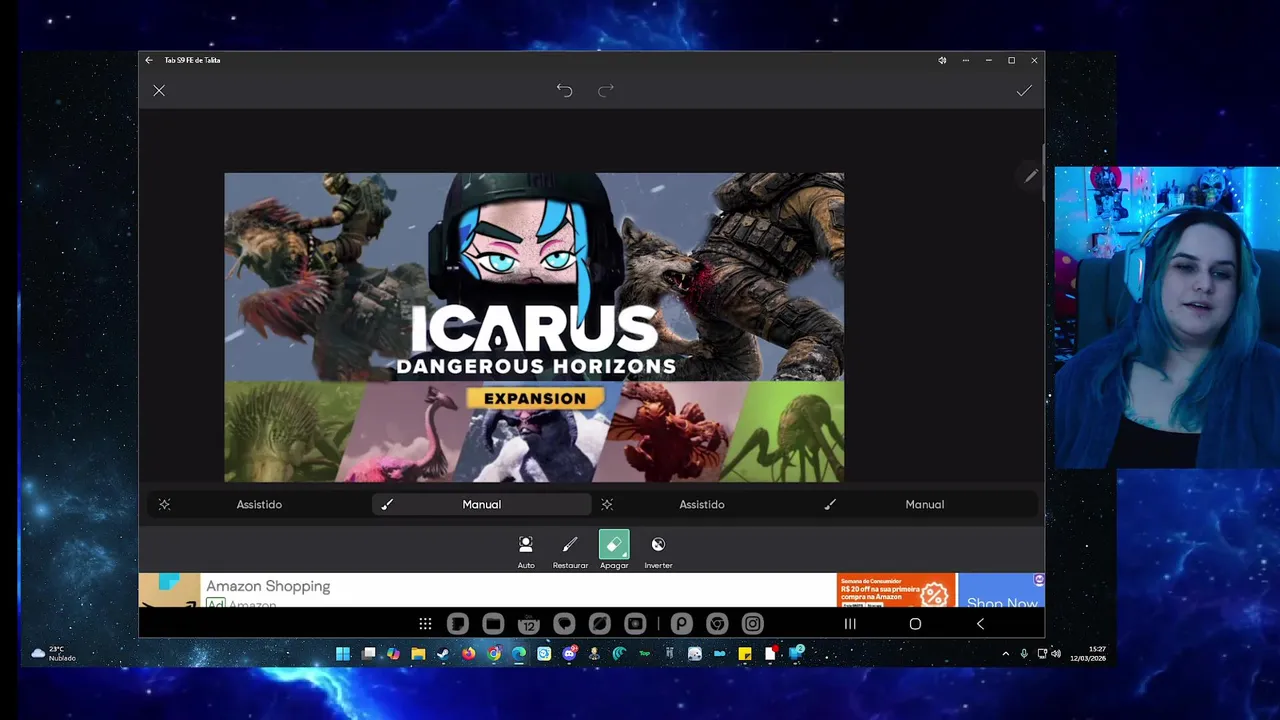This screenshot has height=720, width=1280.
Task: Launch Samsung Notes from the tablet taskbar
Action: click(x=458, y=624)
